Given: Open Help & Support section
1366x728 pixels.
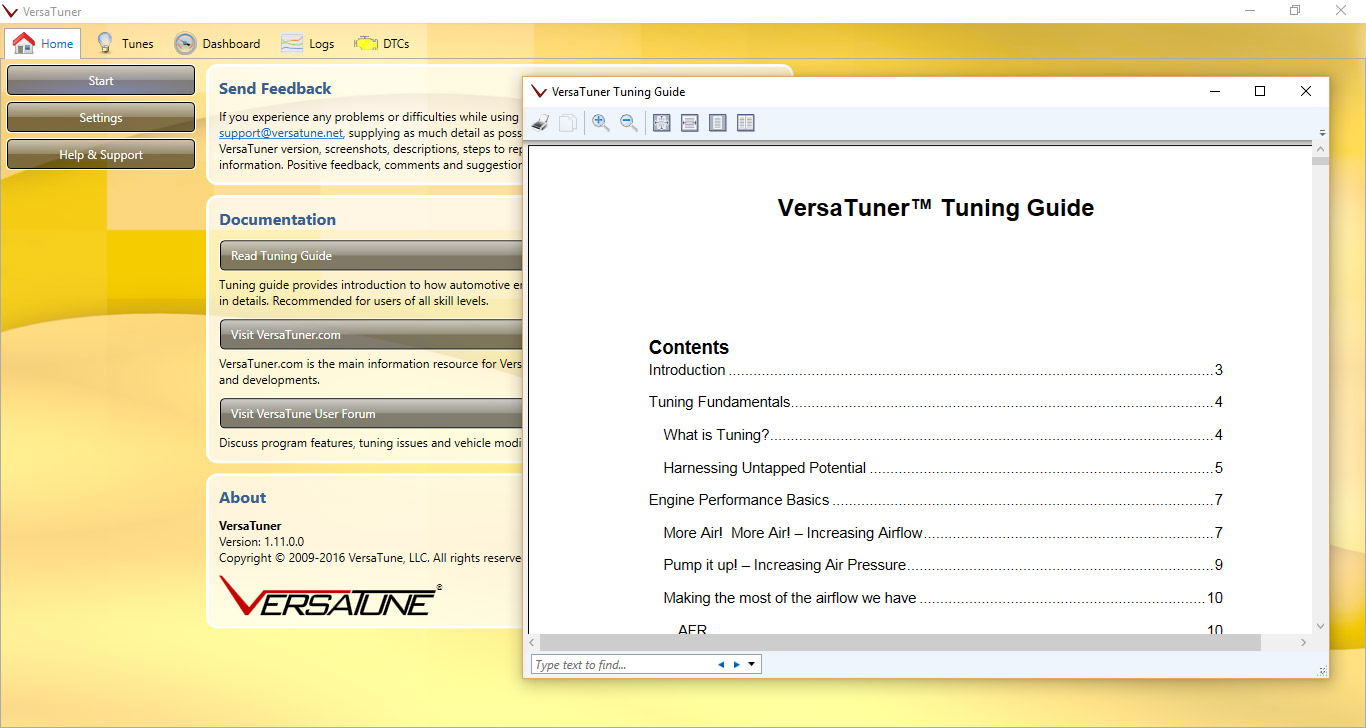Looking at the screenshot, I should [101, 155].
